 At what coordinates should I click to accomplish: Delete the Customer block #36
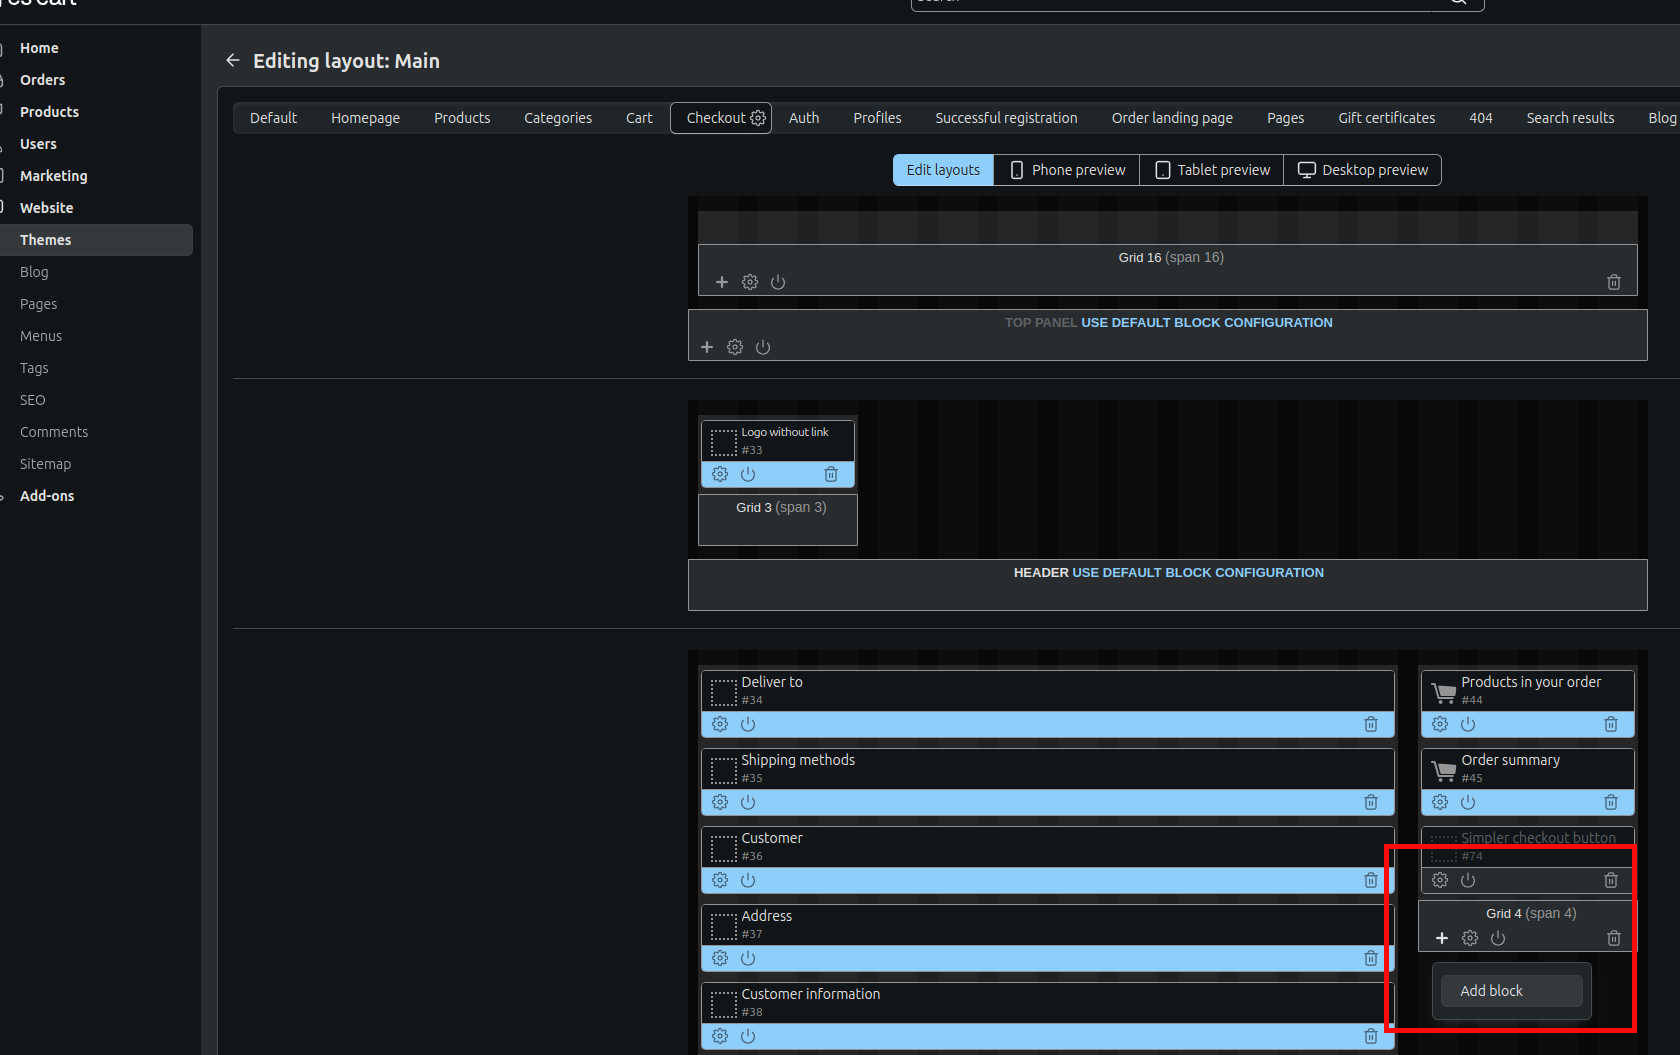(1371, 880)
